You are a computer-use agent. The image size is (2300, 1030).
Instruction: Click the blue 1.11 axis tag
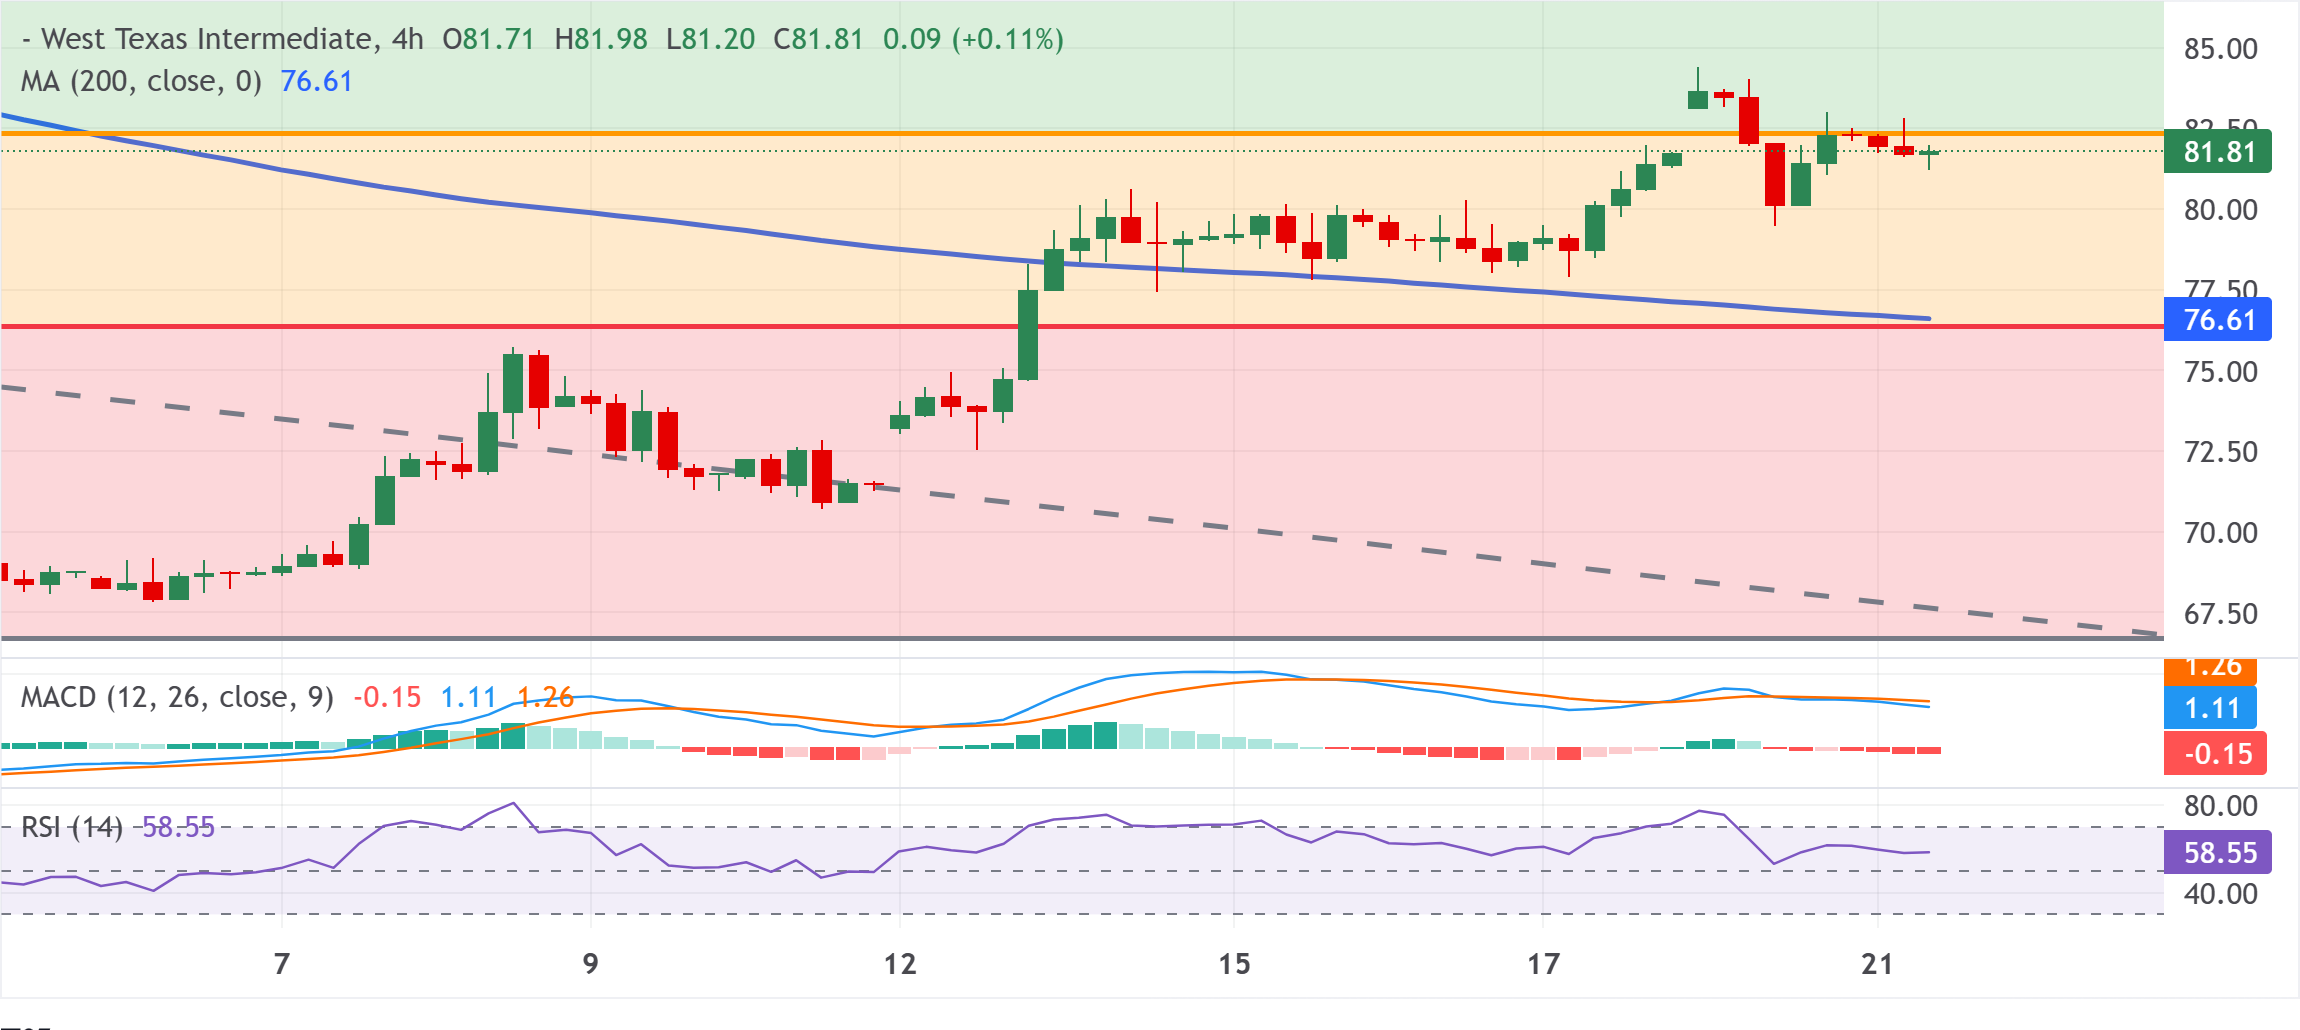point(2210,708)
